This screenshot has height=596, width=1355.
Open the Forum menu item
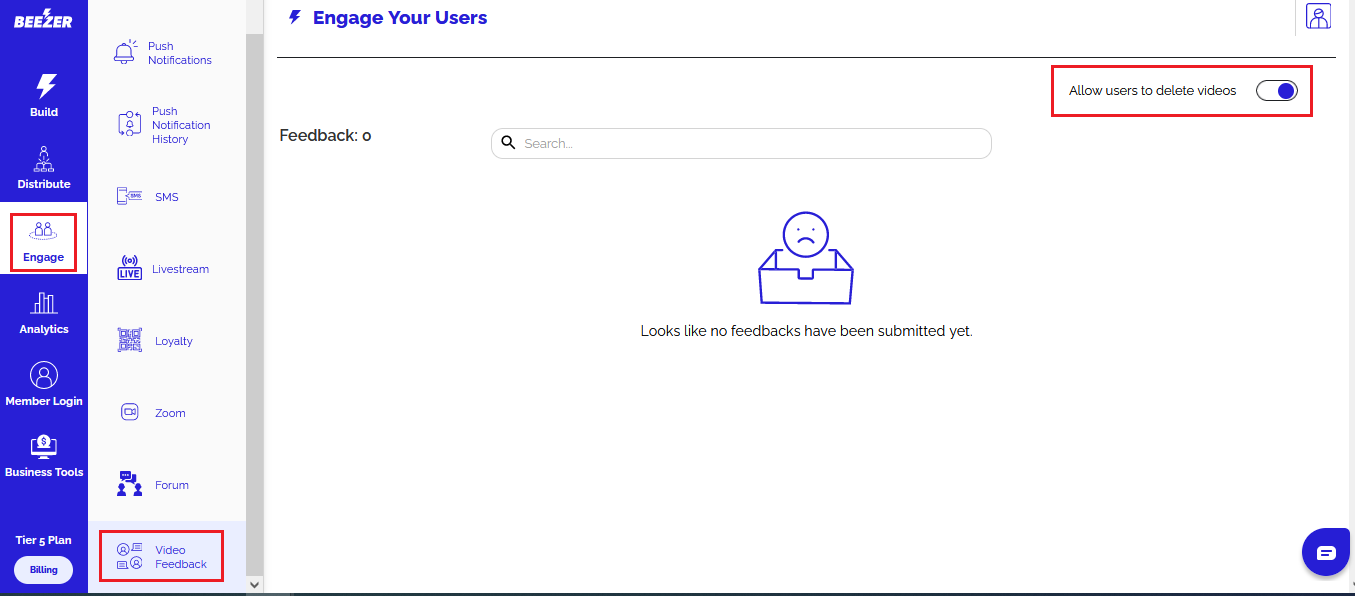click(155, 485)
